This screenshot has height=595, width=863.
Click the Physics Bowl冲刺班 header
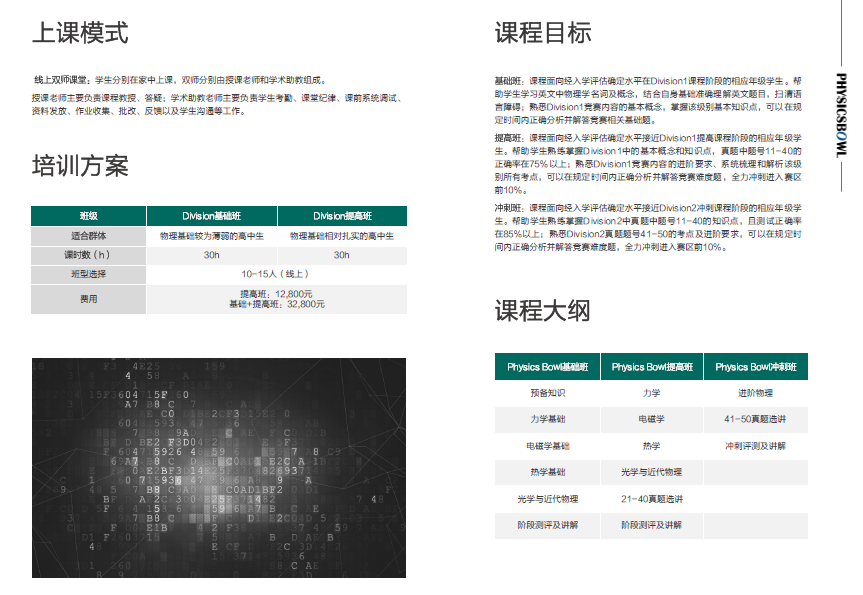point(756,367)
